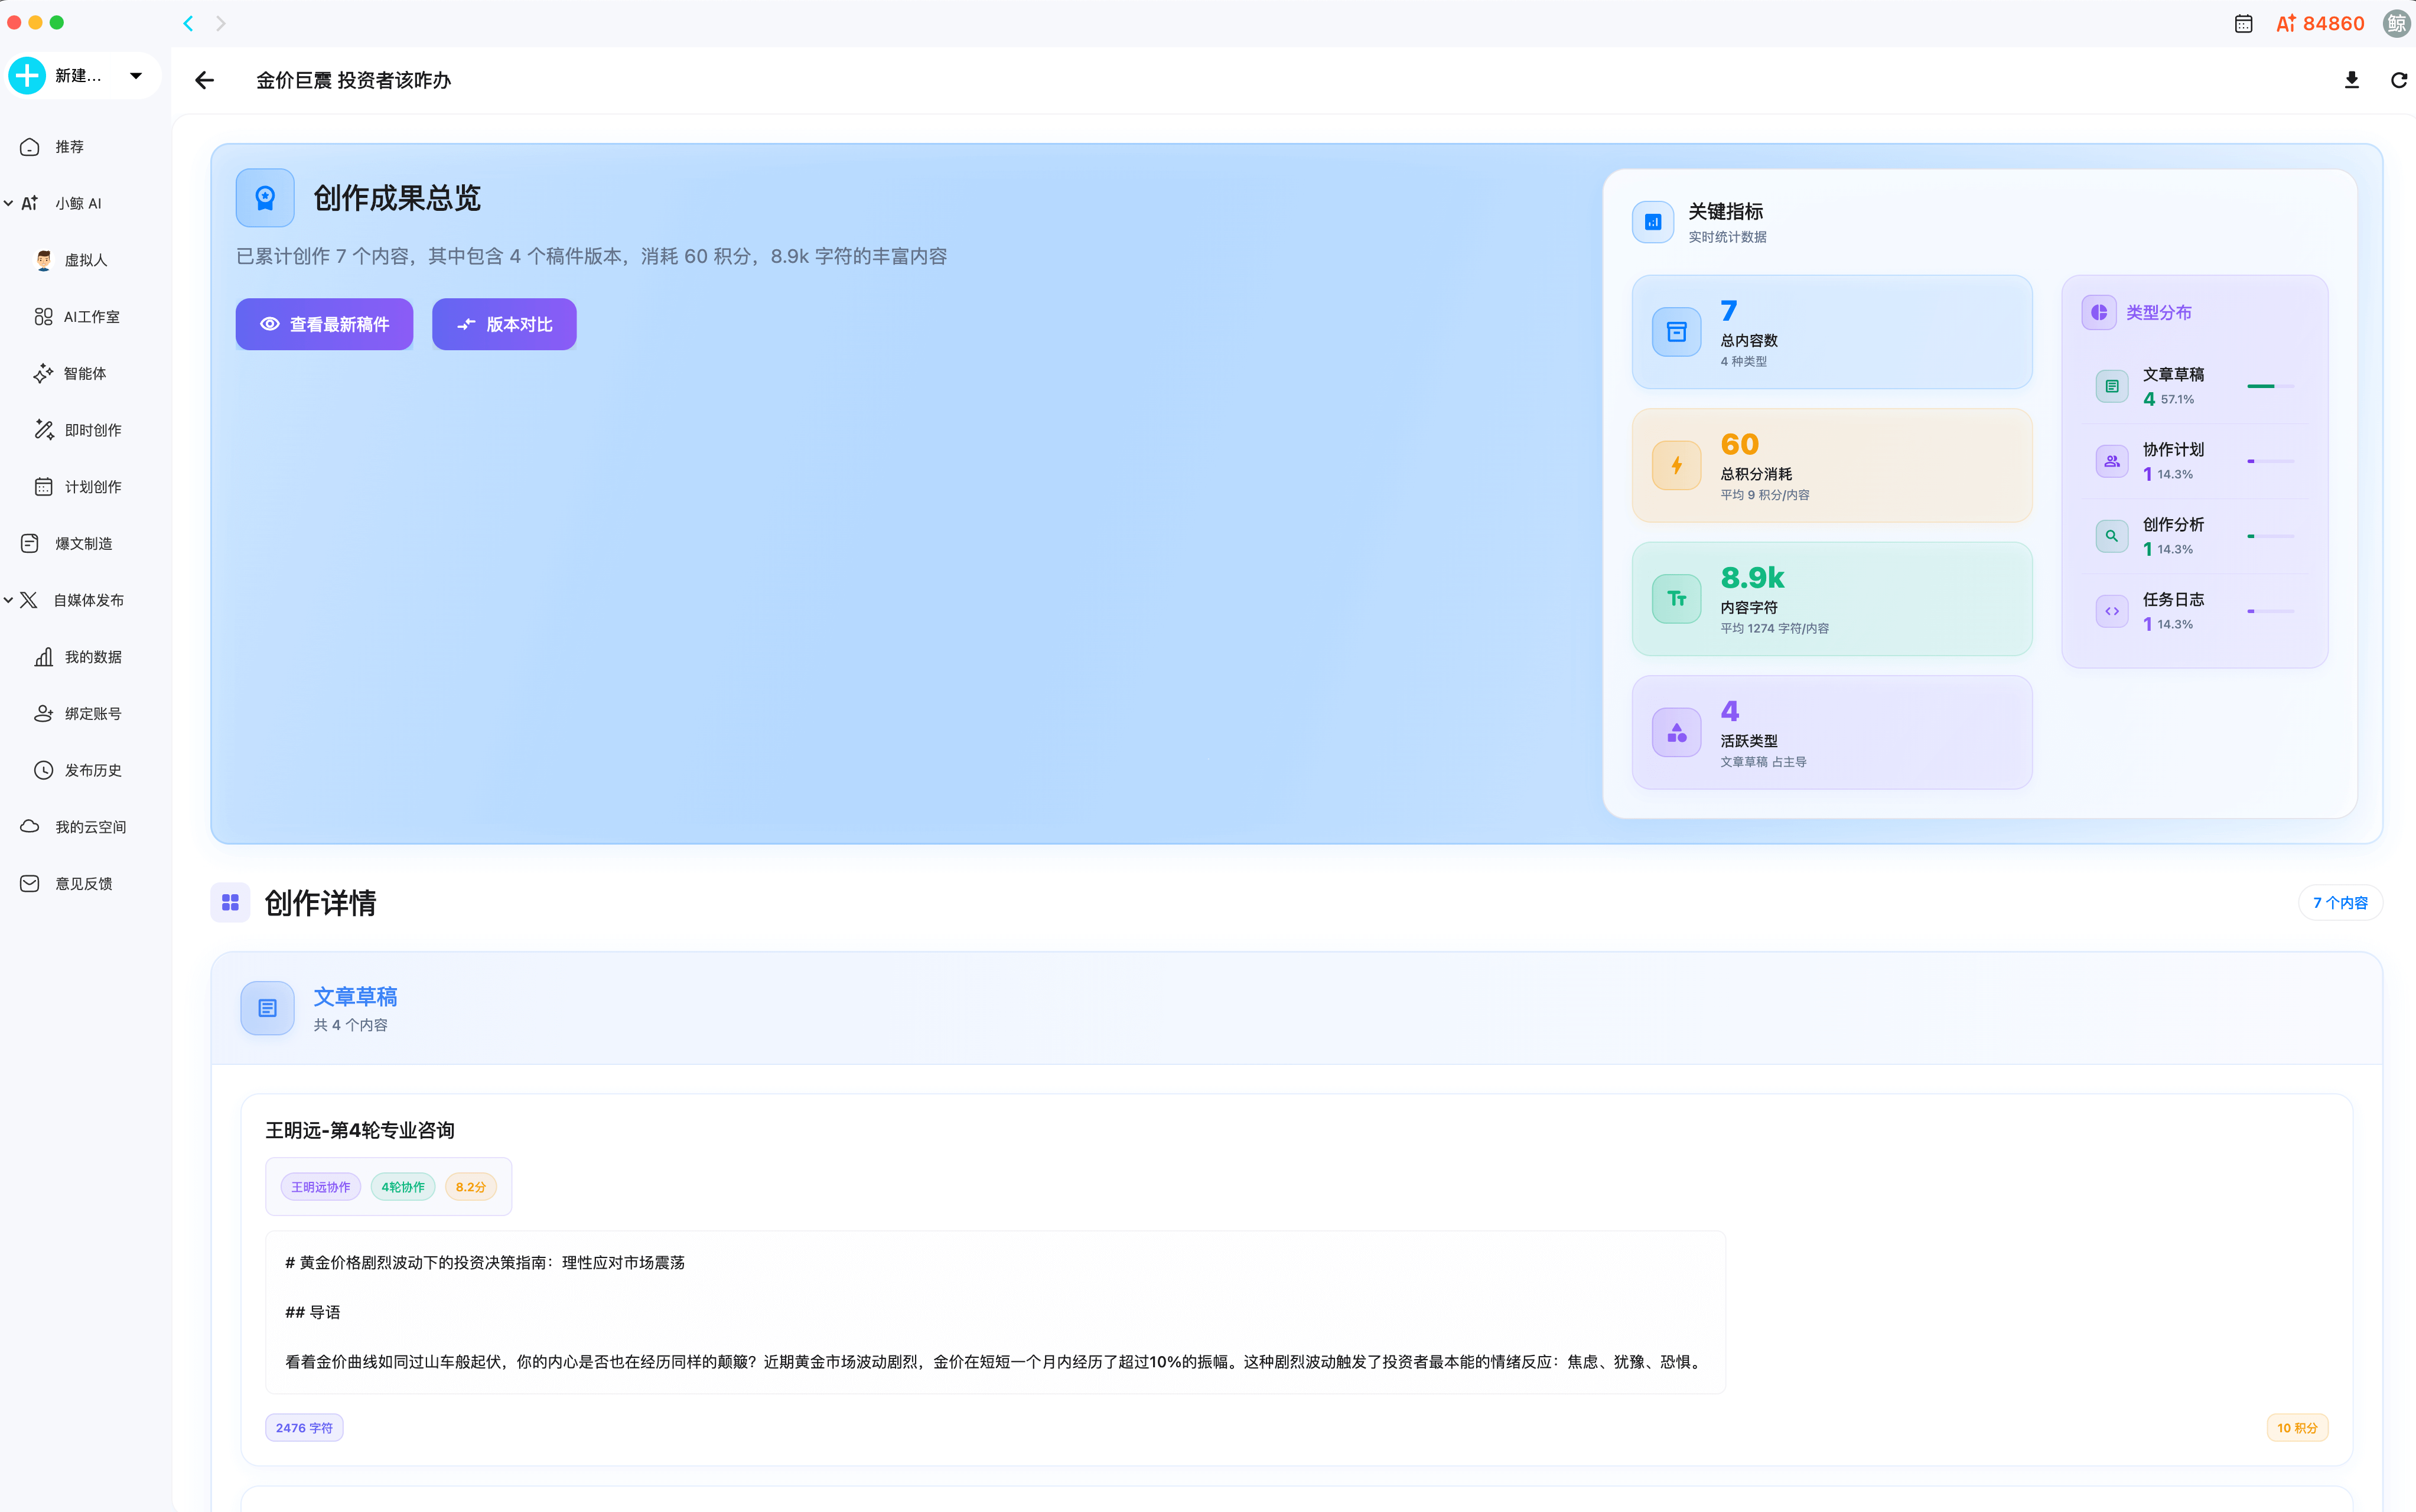The width and height of the screenshot is (2416, 1512).
Task: Click the 王明远协作 tag
Action: [x=320, y=1187]
